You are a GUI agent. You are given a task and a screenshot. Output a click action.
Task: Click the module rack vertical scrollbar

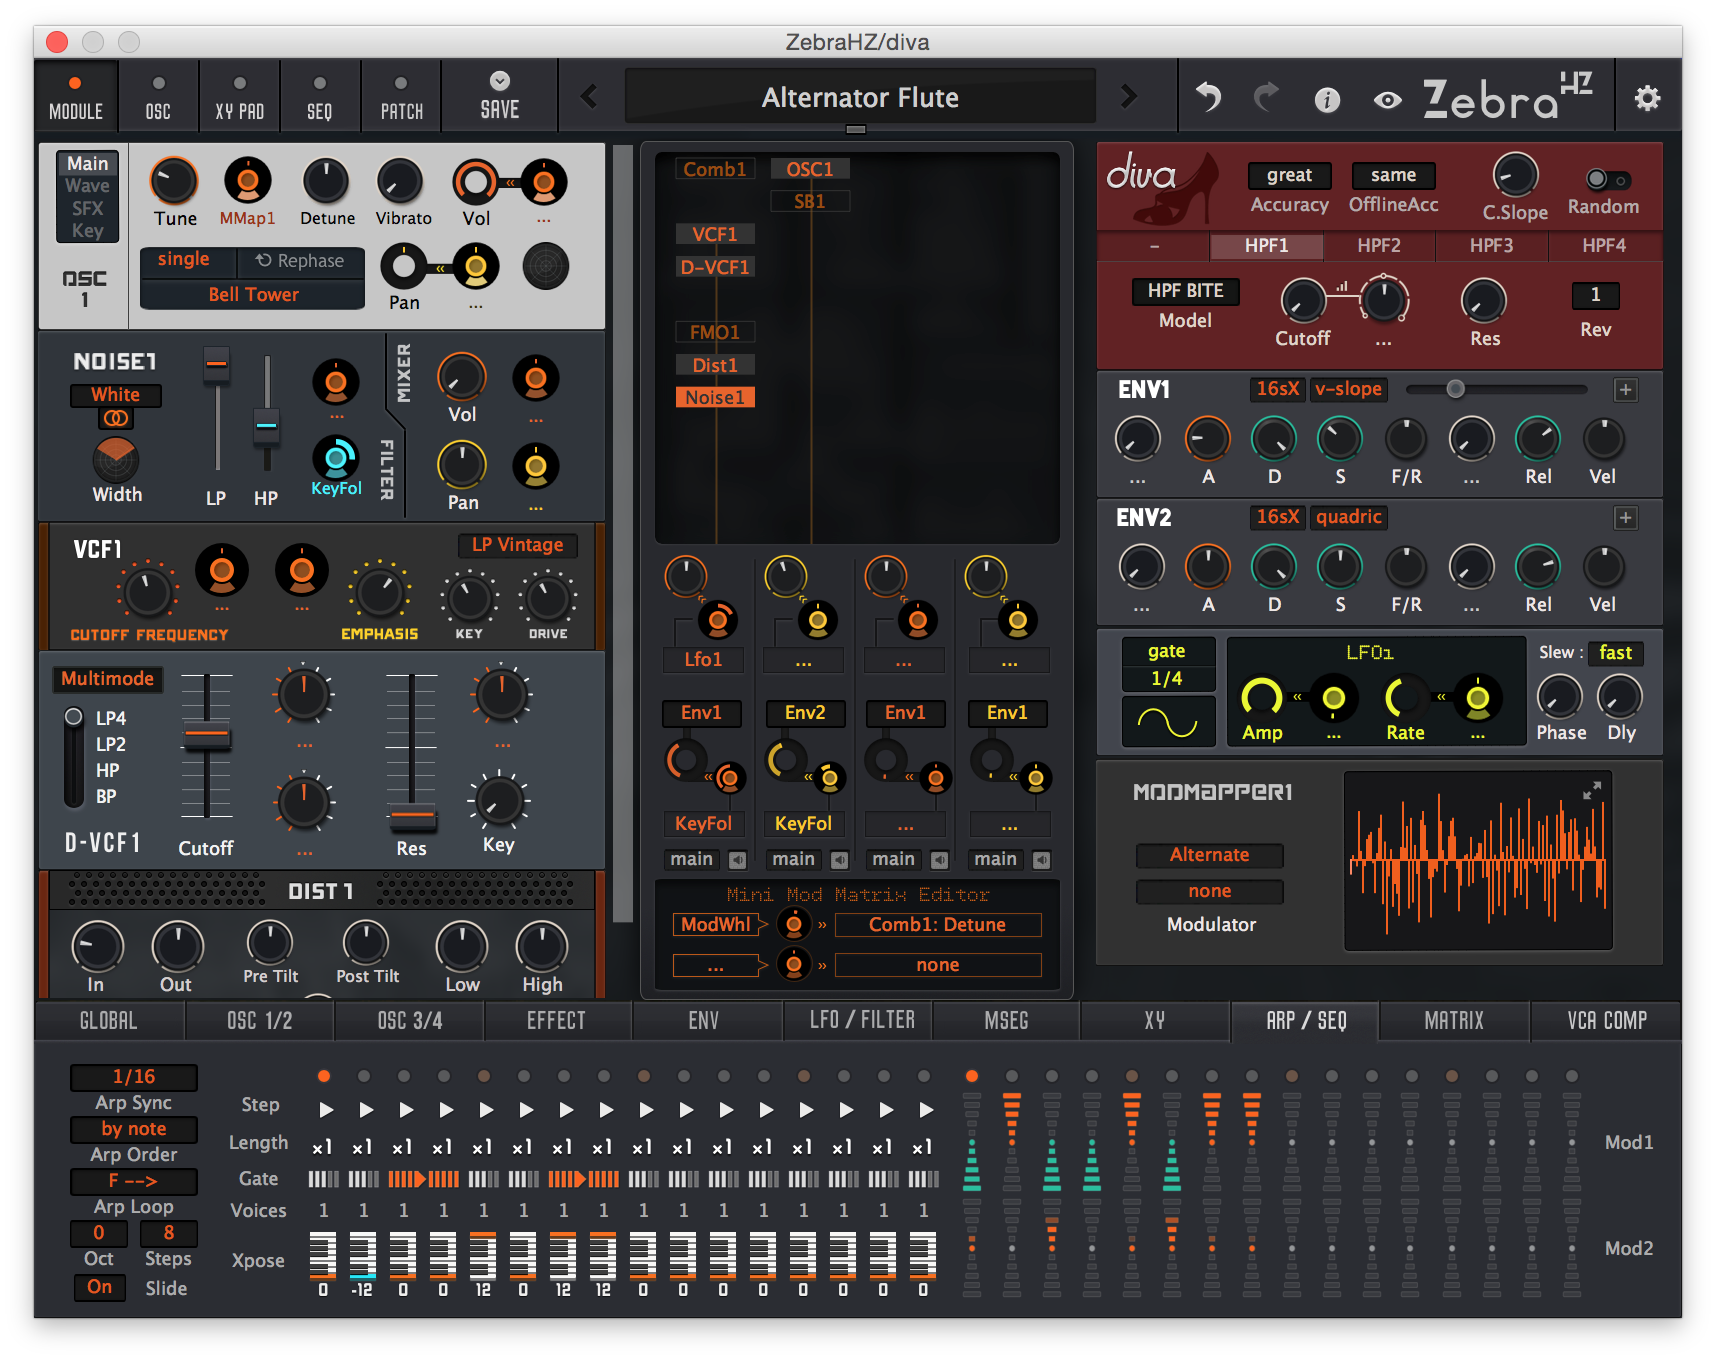[623, 533]
